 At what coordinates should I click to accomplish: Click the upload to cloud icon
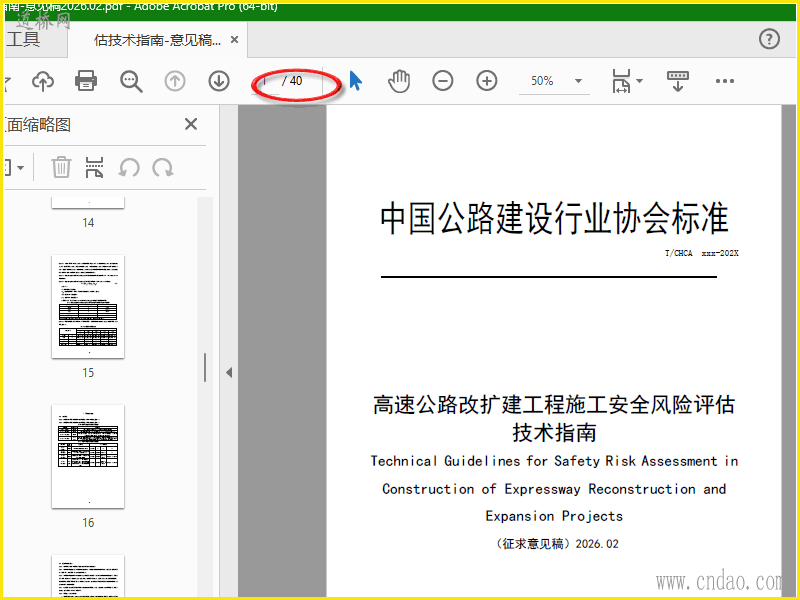pos(43,81)
